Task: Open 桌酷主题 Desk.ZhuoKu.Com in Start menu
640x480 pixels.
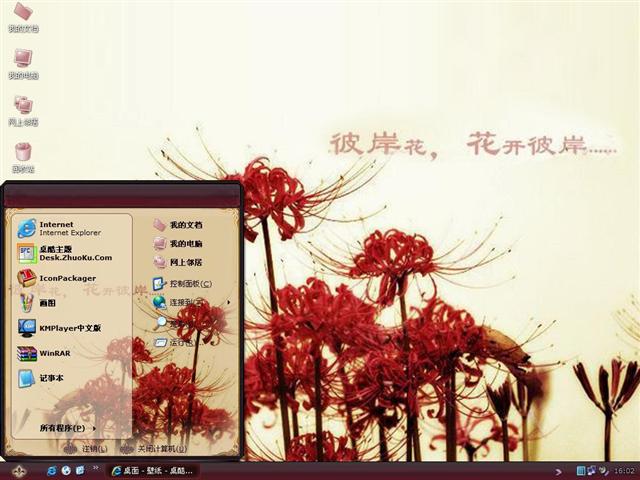Action: click(x=64, y=253)
